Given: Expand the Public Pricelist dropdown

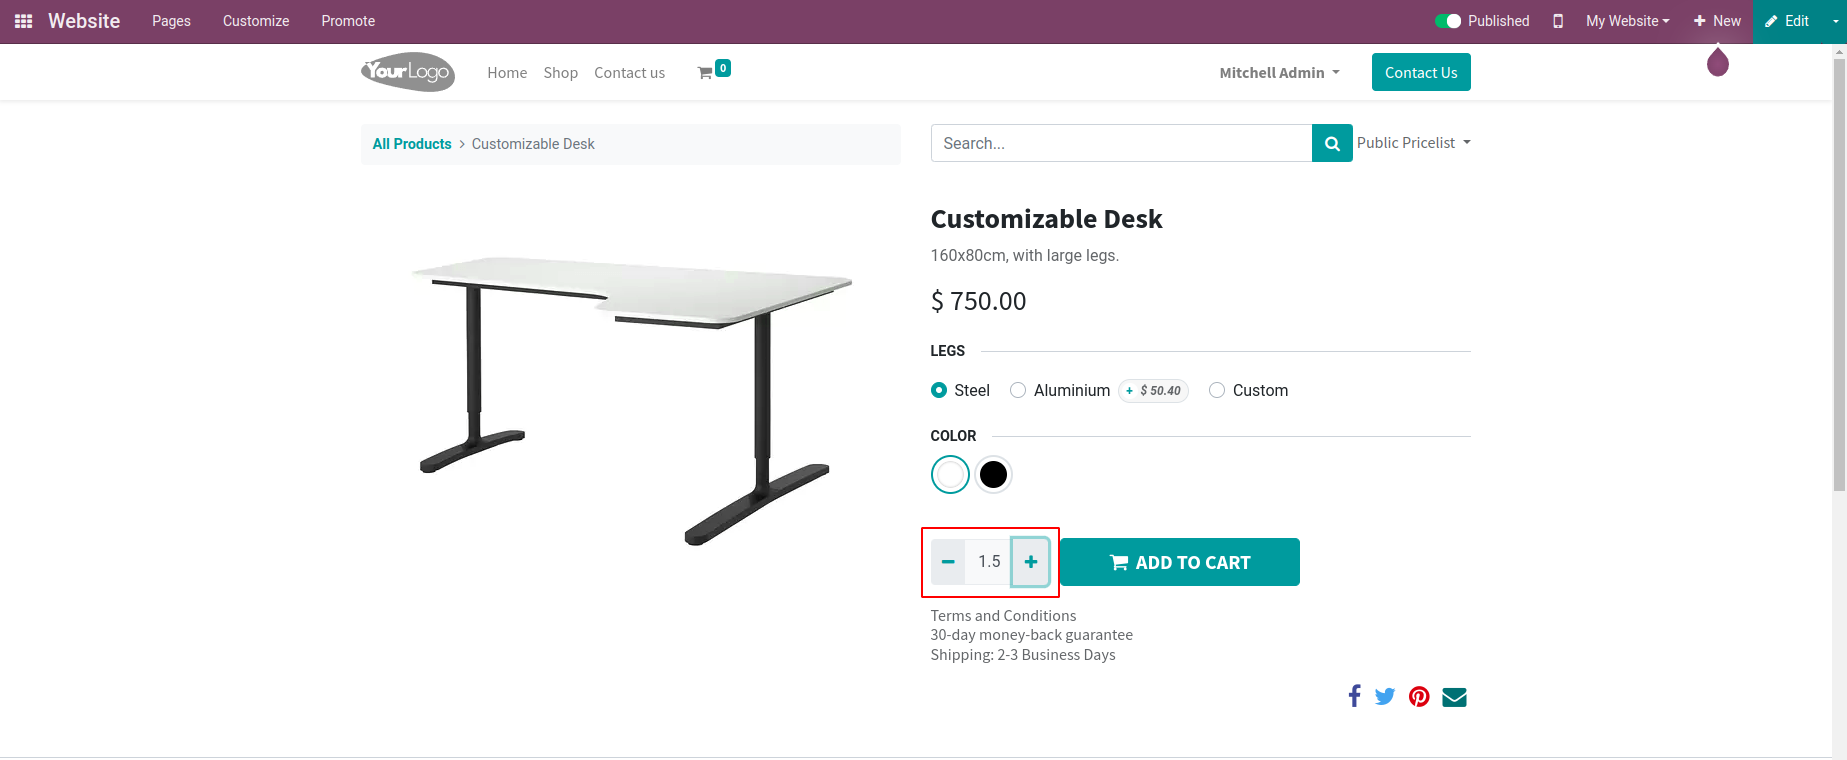Looking at the screenshot, I should pyautogui.click(x=1413, y=143).
